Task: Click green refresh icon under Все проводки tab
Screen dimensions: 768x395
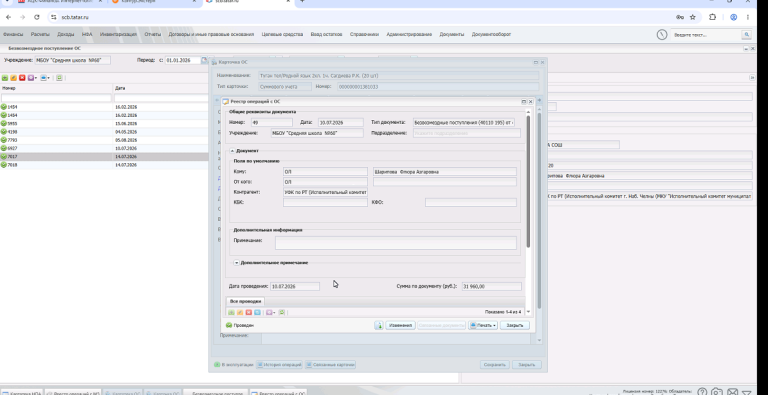Action: 282,312
